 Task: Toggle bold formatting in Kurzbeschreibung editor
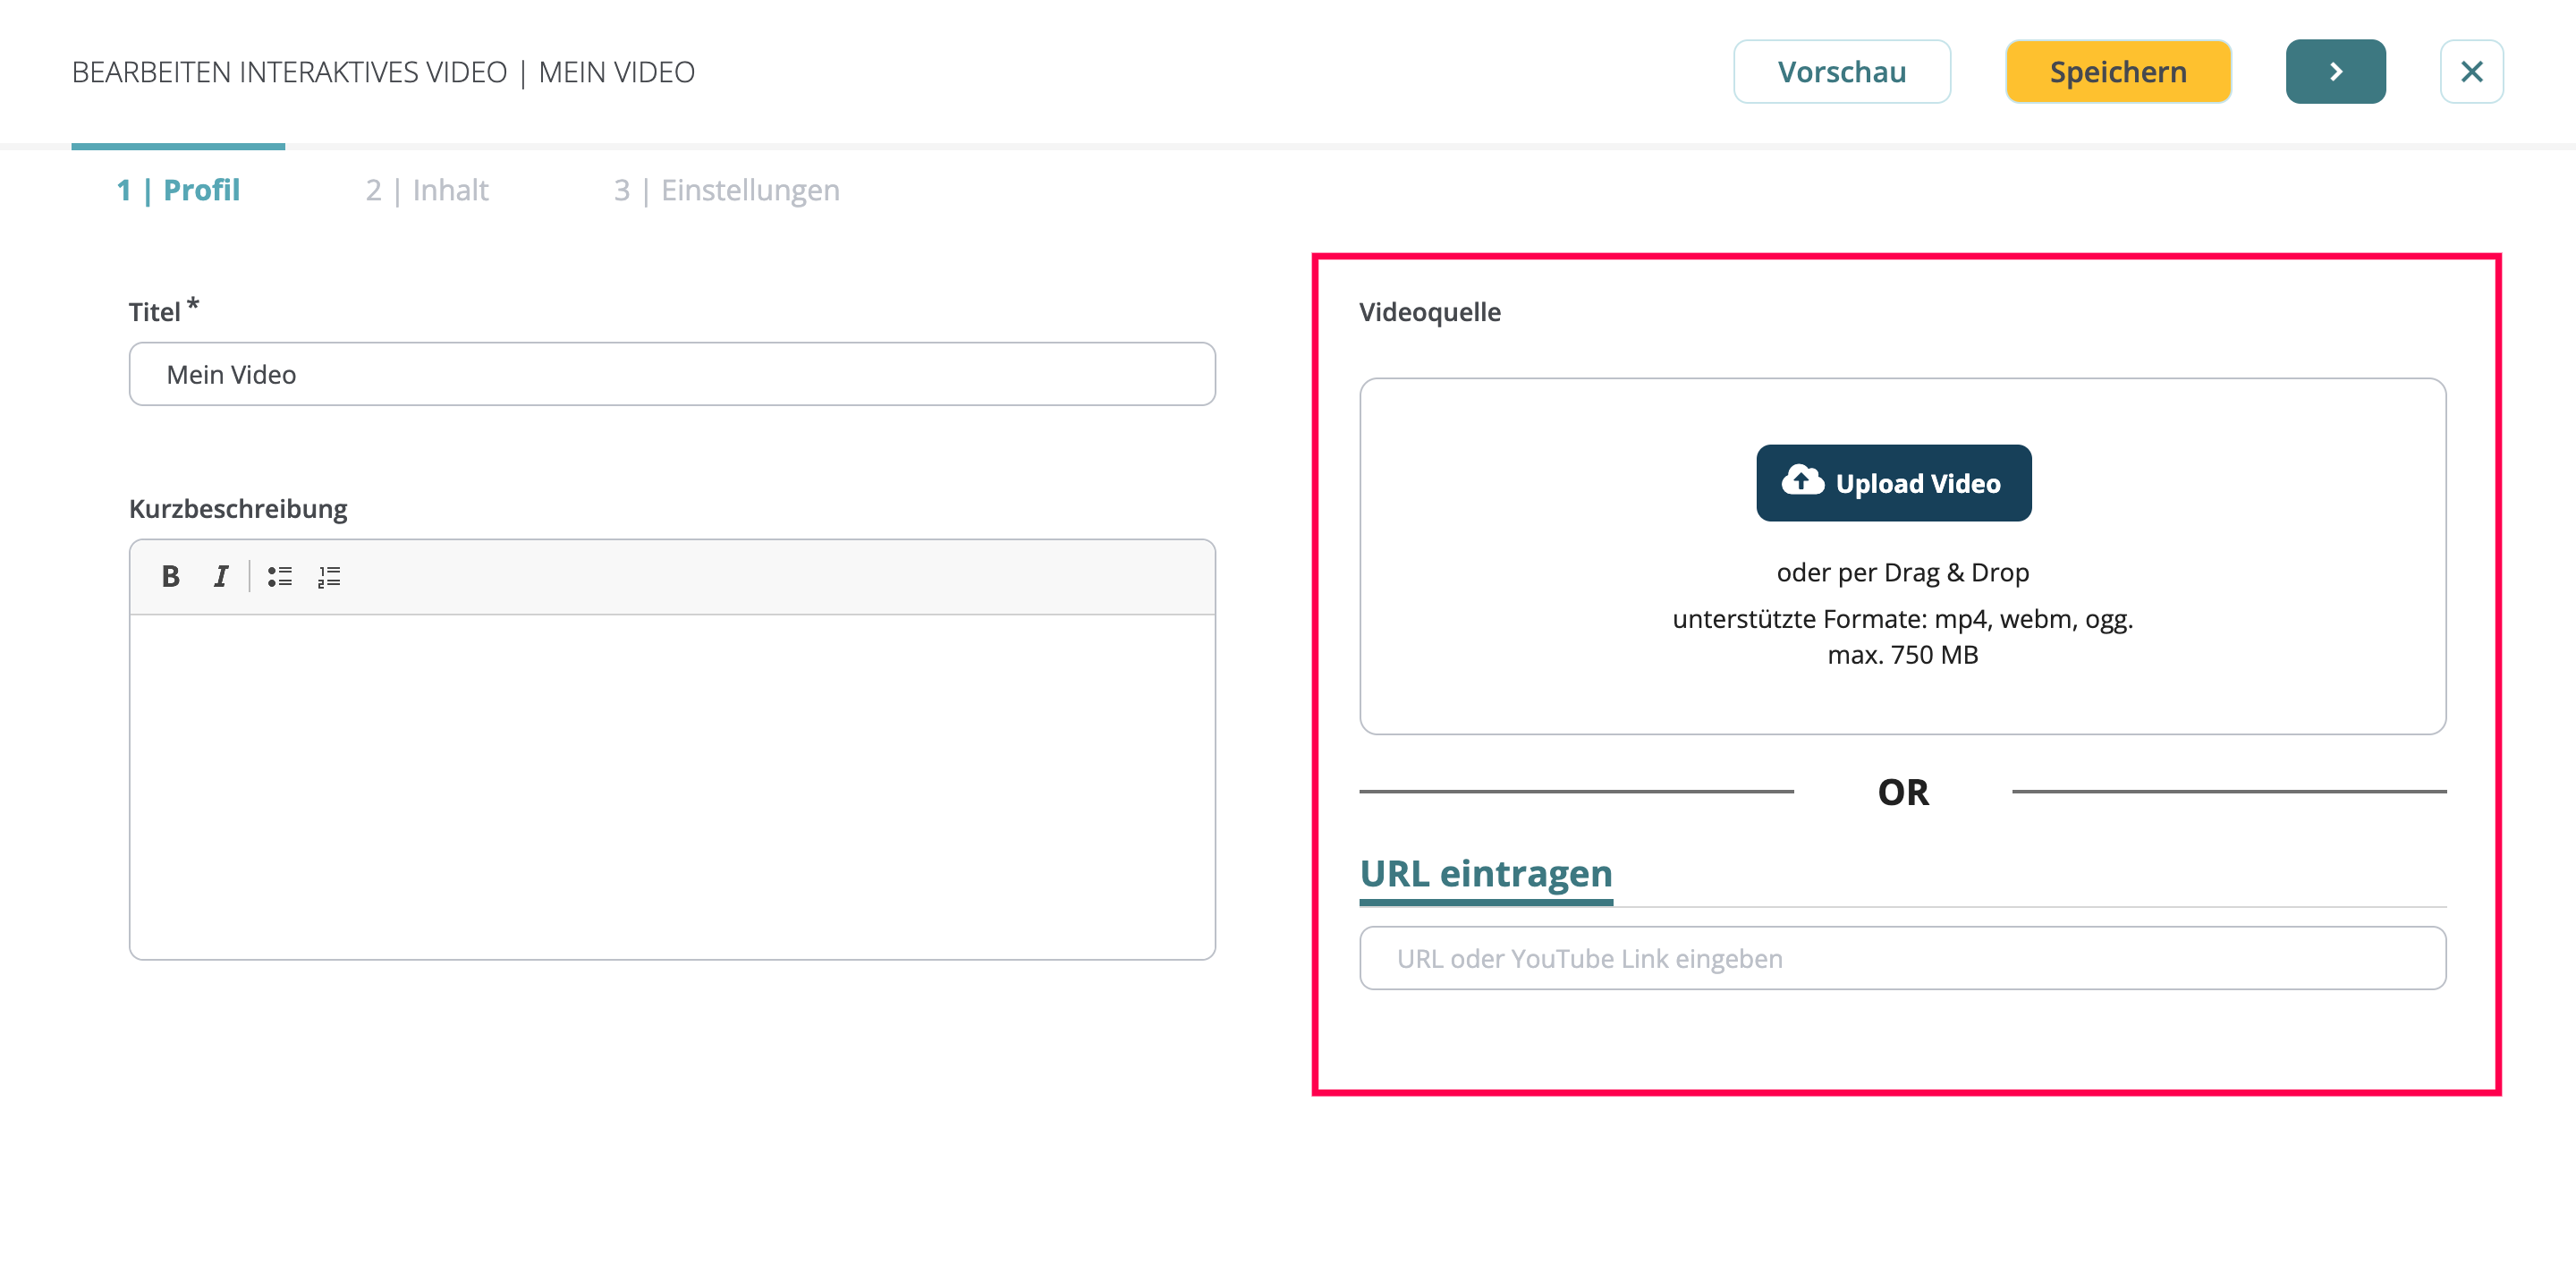171,576
